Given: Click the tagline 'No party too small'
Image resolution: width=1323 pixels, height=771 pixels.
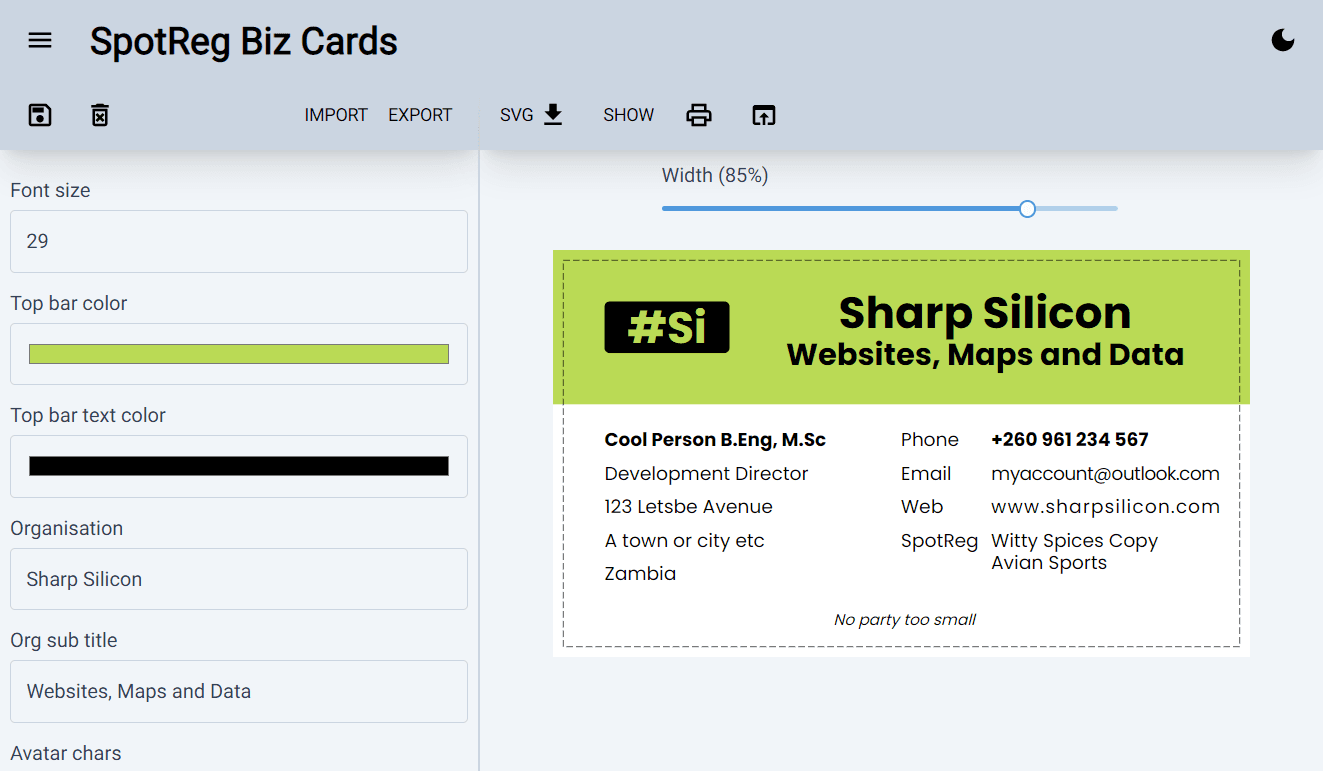Looking at the screenshot, I should click(905, 619).
